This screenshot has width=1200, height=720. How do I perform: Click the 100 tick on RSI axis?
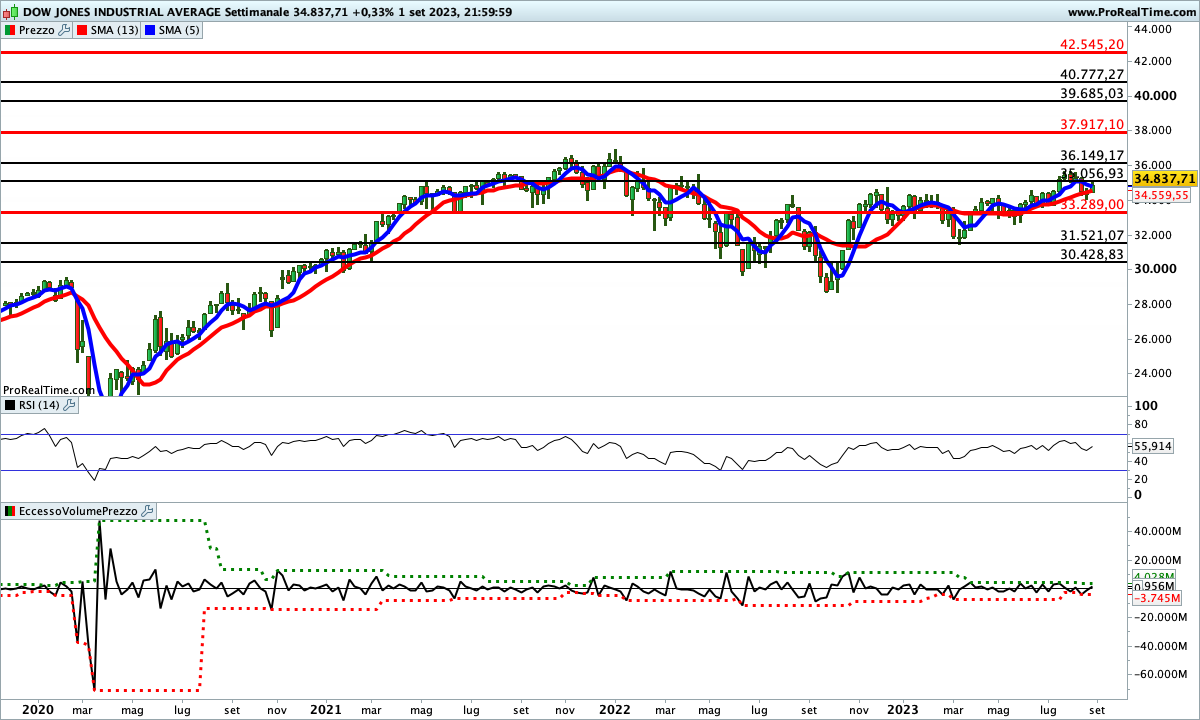(x=1146, y=406)
